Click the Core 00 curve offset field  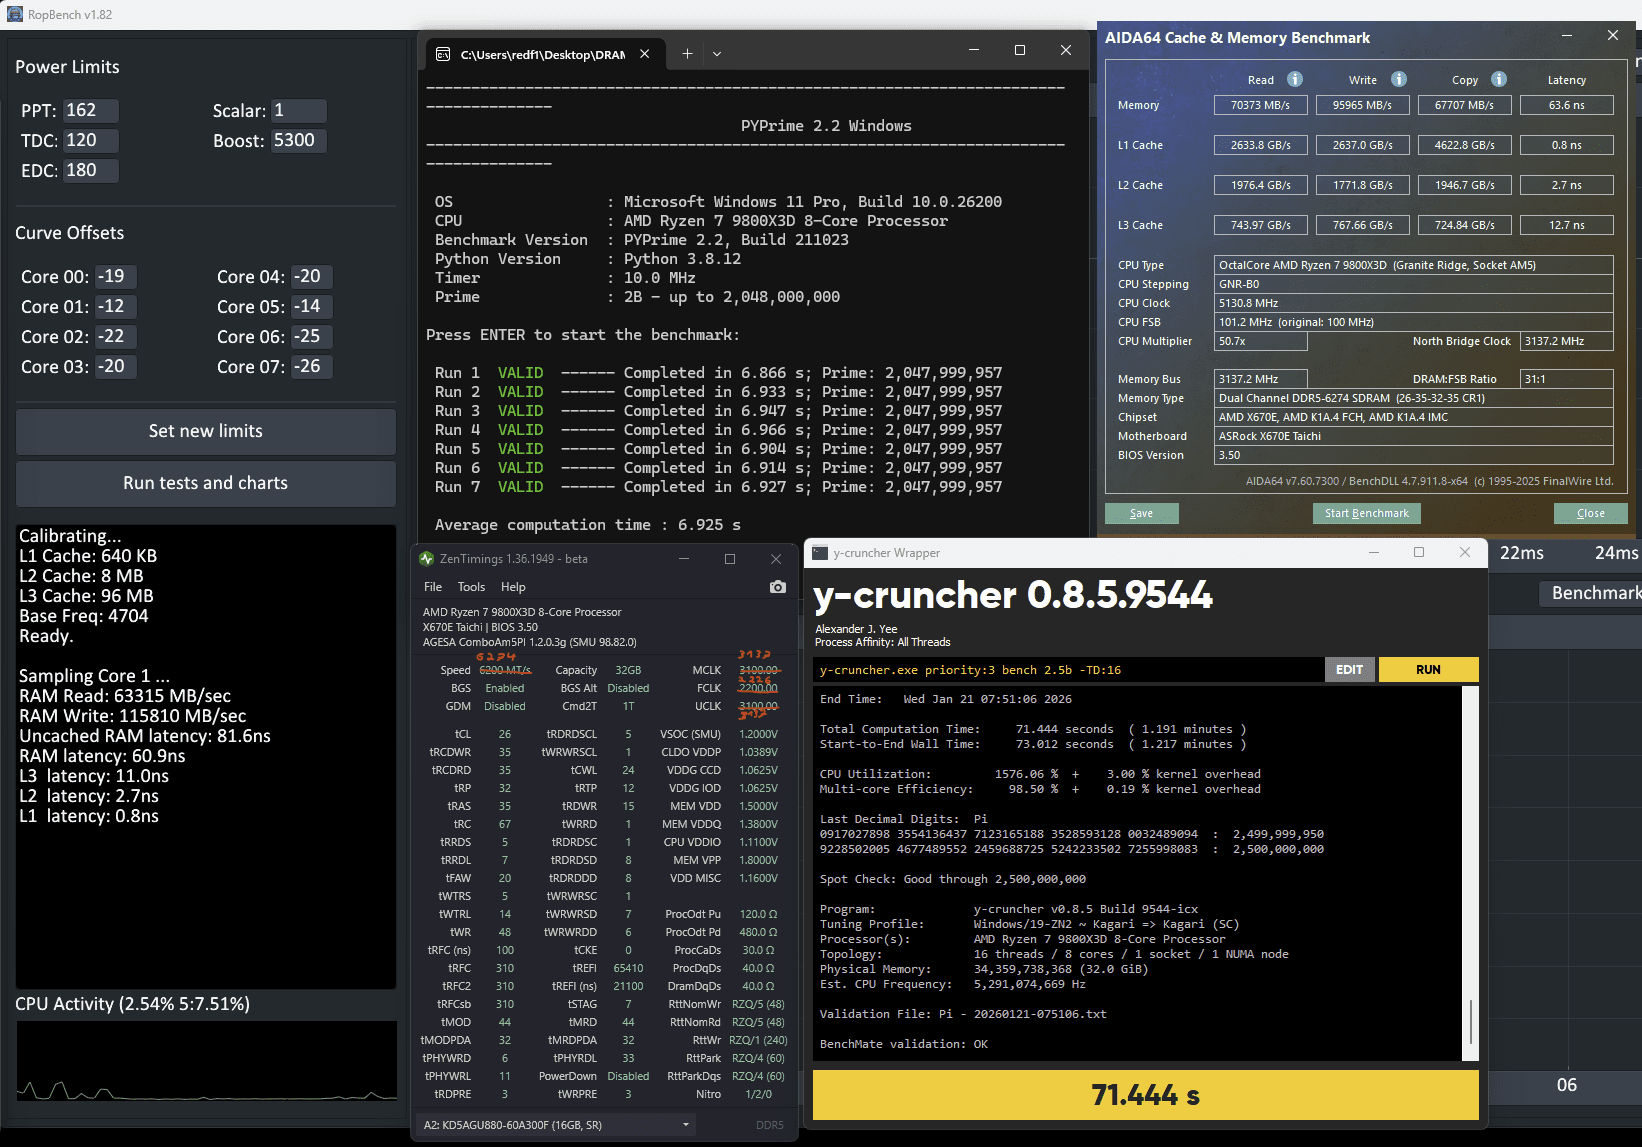pyautogui.click(x=116, y=277)
